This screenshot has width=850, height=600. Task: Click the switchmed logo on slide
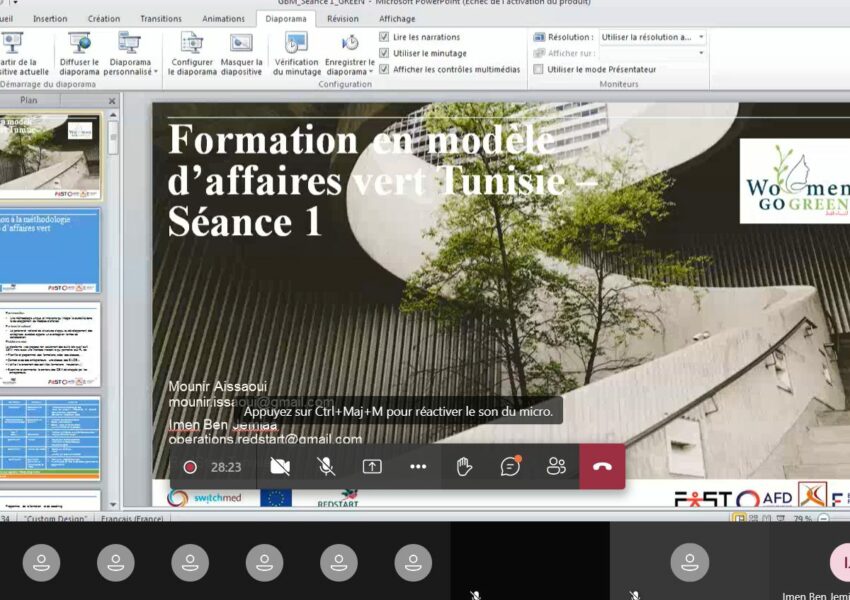(204, 498)
